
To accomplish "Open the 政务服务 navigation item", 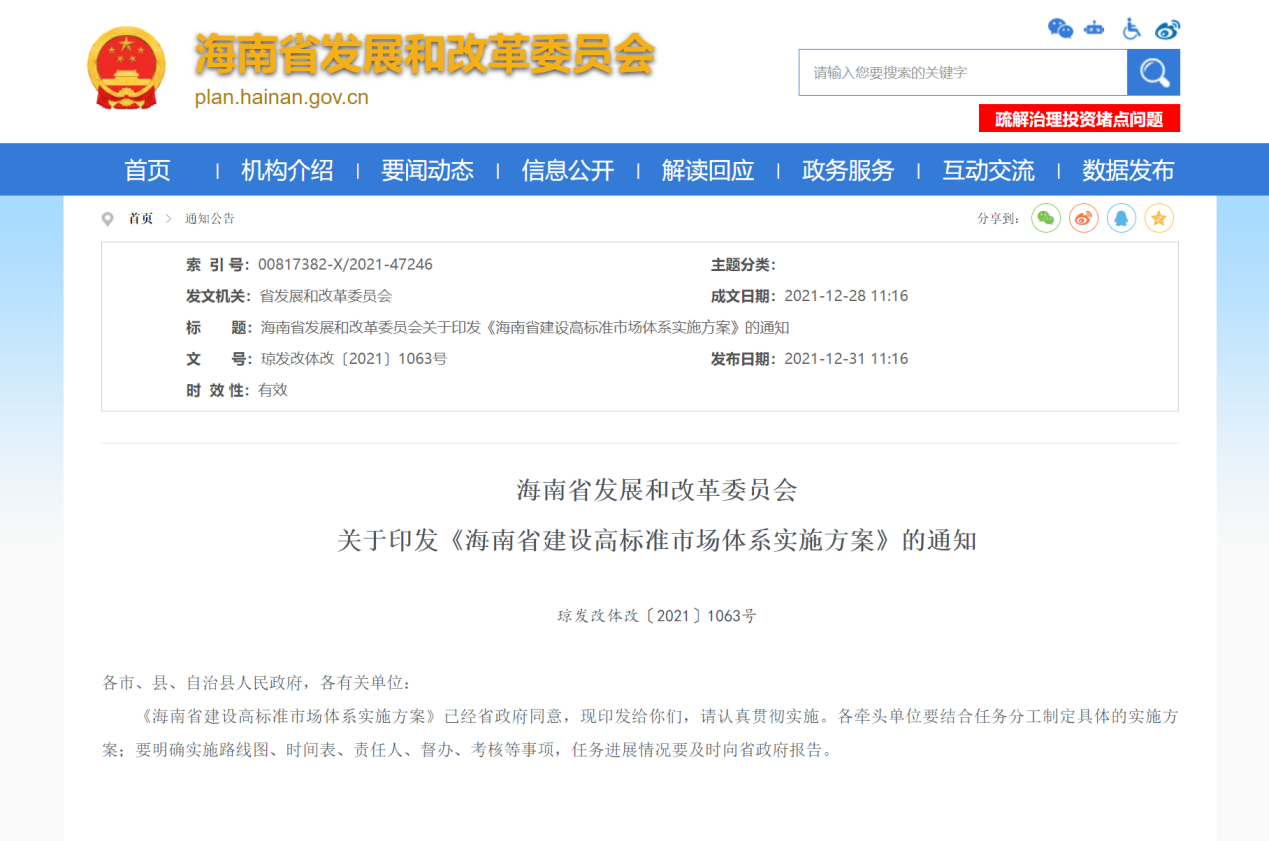I will coord(847,171).
